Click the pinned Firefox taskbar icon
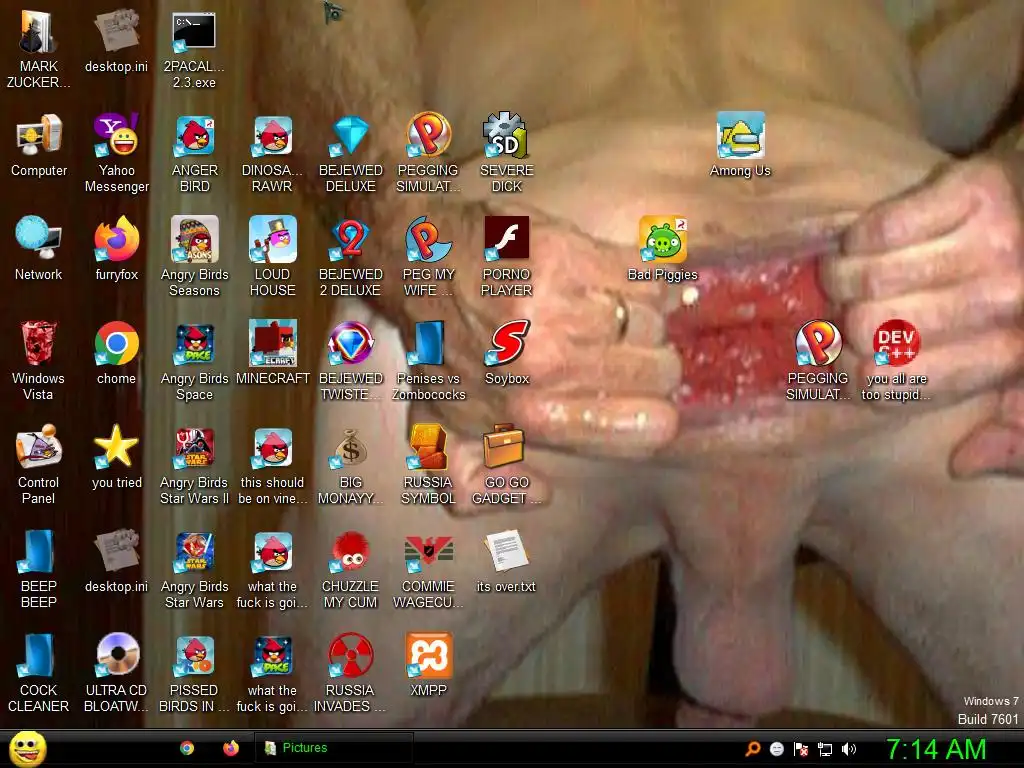The image size is (1024, 768). (x=231, y=748)
